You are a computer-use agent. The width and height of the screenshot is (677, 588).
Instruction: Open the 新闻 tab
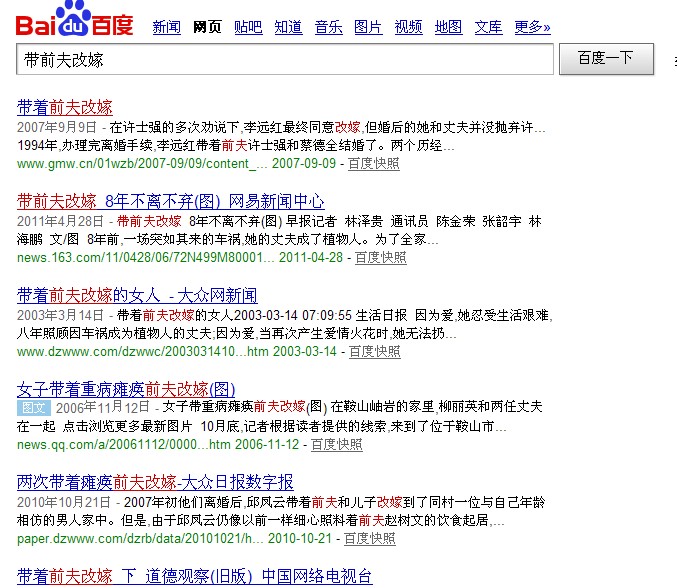(x=167, y=27)
